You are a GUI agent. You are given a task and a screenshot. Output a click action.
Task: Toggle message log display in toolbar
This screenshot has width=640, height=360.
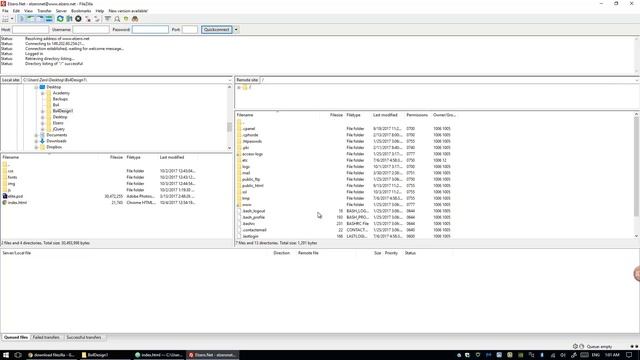click(x=21, y=19)
